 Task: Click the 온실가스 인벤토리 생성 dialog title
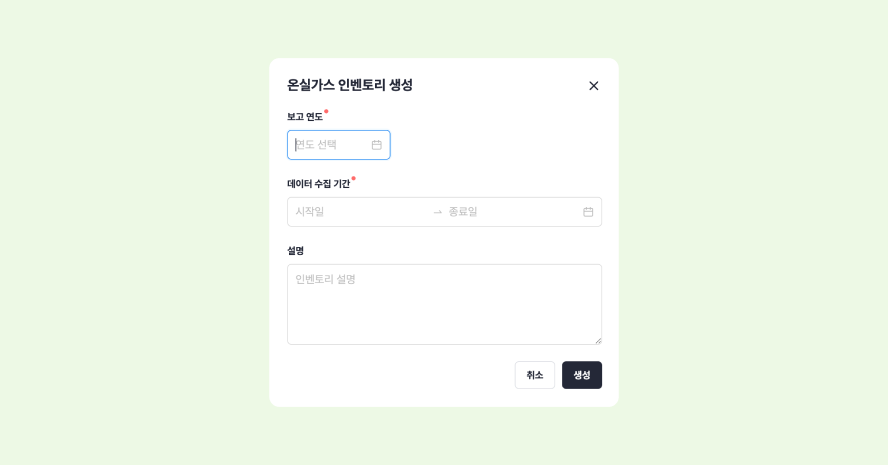coord(349,85)
